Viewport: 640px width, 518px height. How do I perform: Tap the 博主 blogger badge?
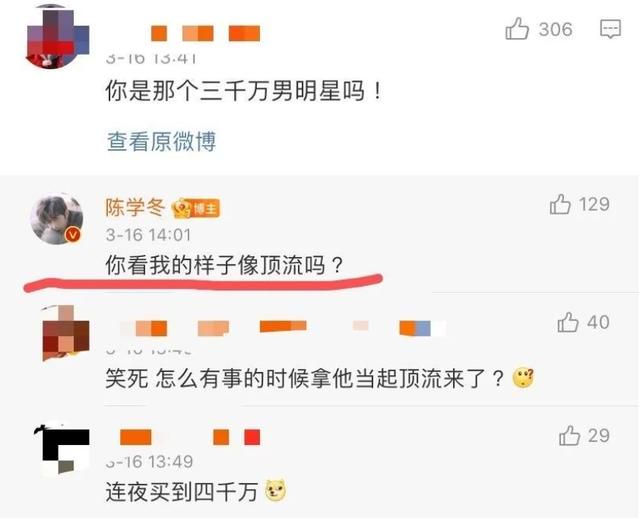(196, 209)
